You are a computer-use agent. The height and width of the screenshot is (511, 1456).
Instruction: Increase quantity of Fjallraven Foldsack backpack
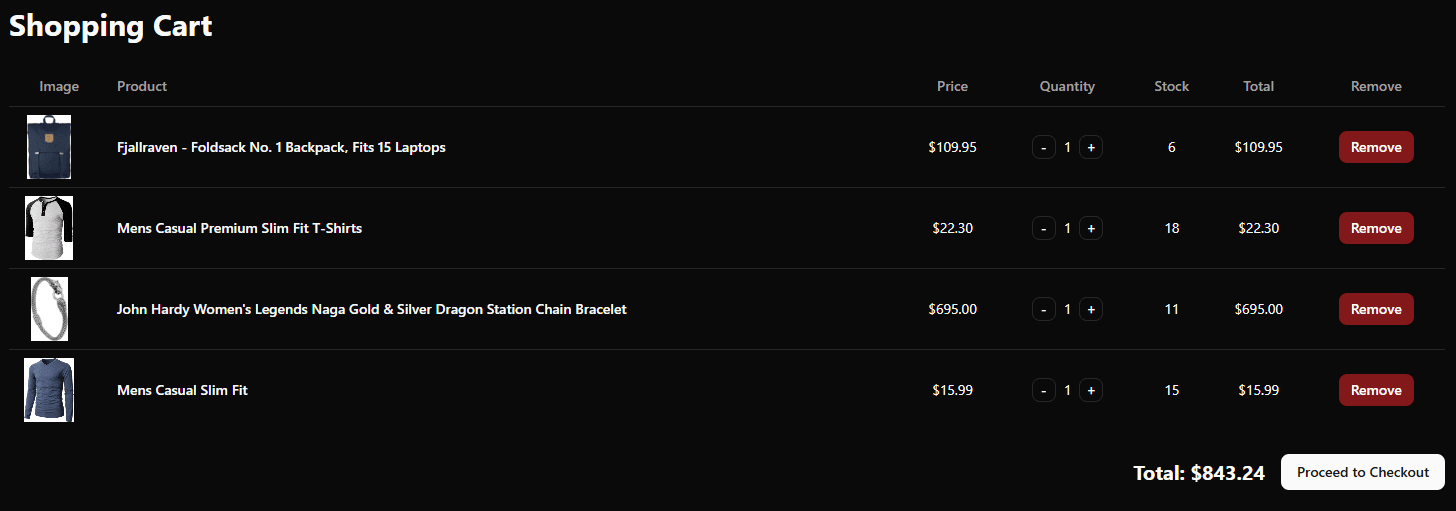[x=1091, y=147]
